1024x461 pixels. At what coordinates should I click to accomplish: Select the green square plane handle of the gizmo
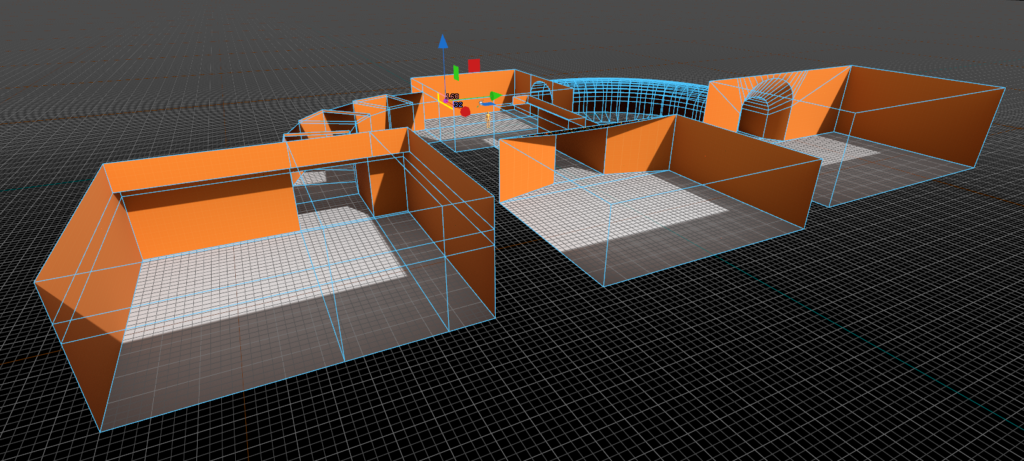[457, 72]
